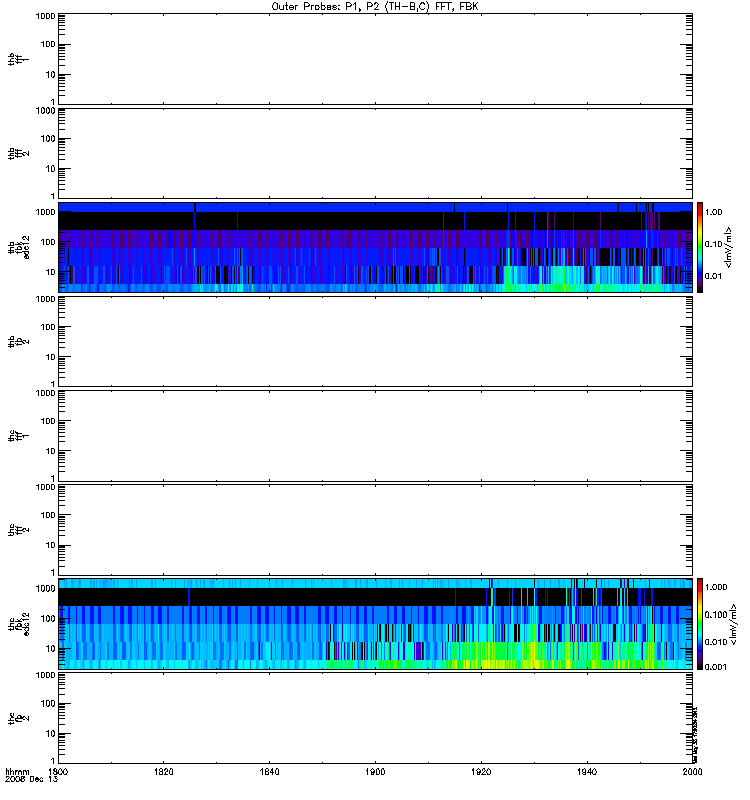This screenshot has height=800, width=750.
Task: Click the '0.01' label on the thb color bar
Action: pyautogui.click(x=714, y=276)
